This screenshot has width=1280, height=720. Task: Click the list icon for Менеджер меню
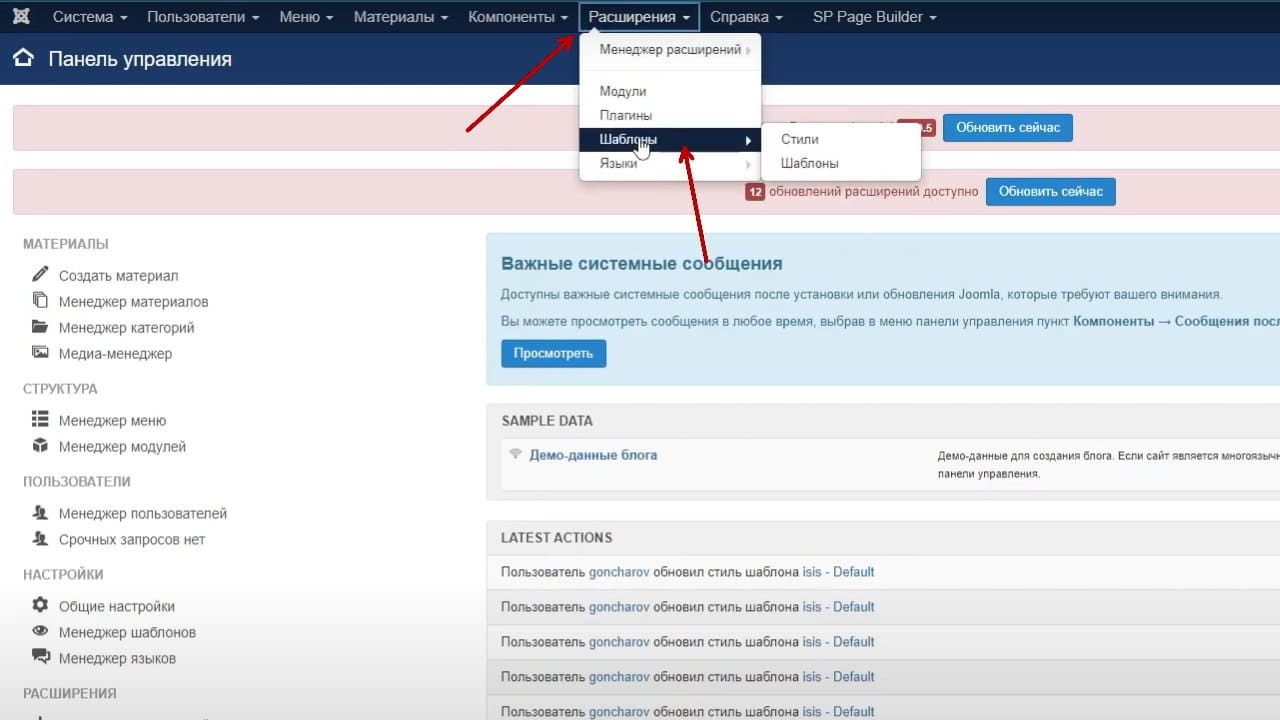click(40, 419)
